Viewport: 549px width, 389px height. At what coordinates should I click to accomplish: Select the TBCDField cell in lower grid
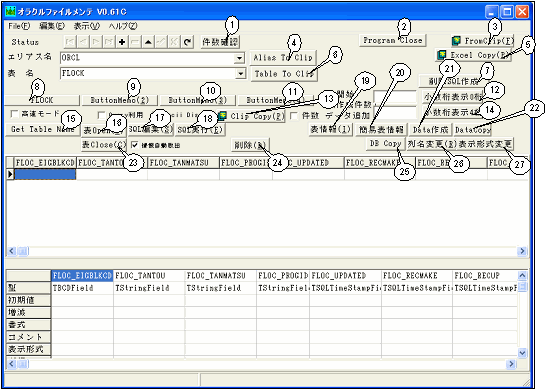point(82,288)
